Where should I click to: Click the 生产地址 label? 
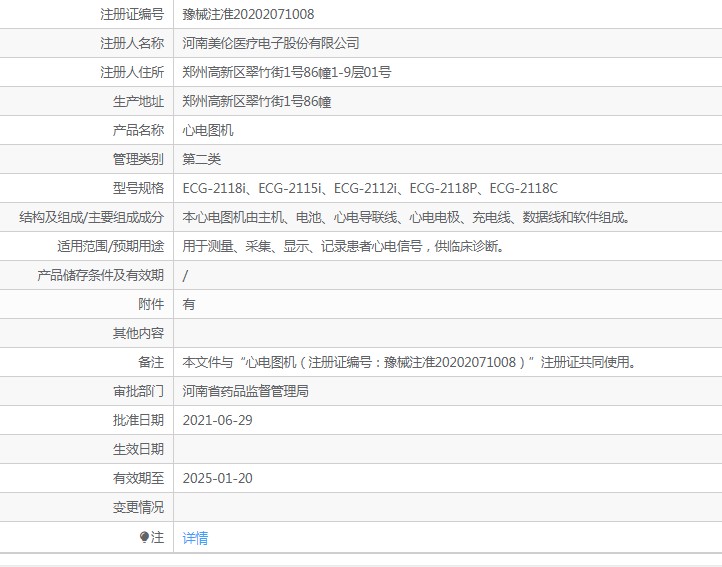click(x=139, y=101)
